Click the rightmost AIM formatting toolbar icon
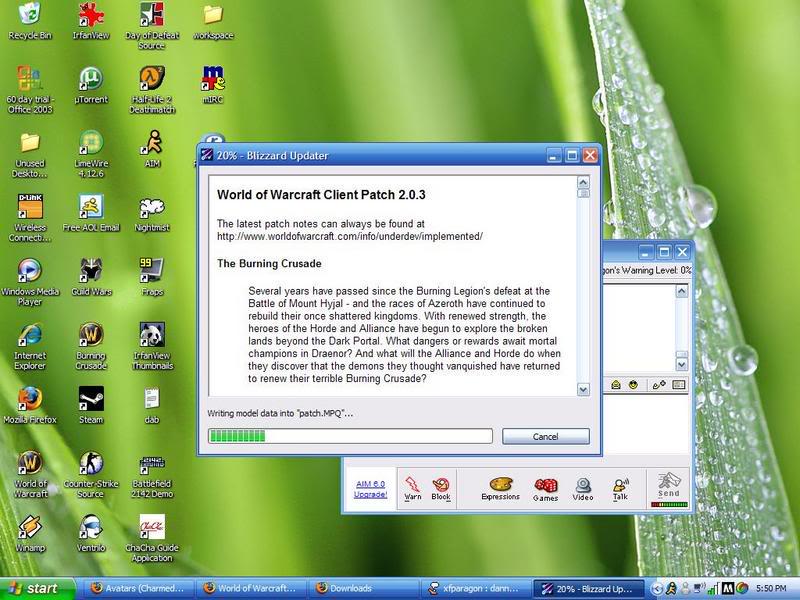 [679, 385]
